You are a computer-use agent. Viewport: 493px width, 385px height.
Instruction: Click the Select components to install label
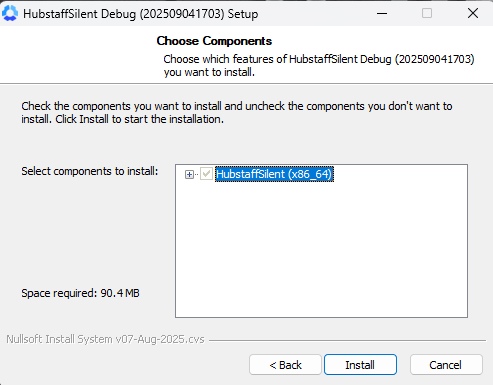click(x=90, y=171)
